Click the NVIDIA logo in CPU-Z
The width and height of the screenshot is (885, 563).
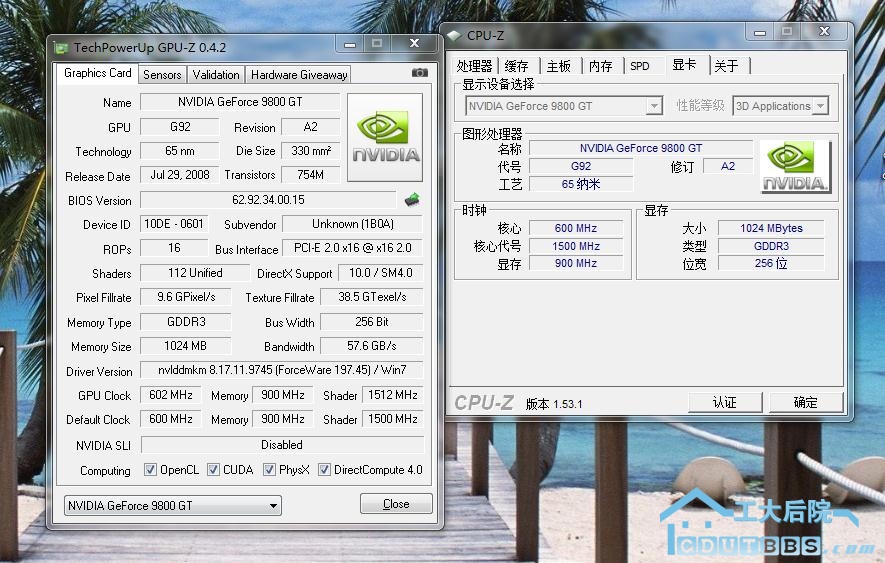point(795,167)
